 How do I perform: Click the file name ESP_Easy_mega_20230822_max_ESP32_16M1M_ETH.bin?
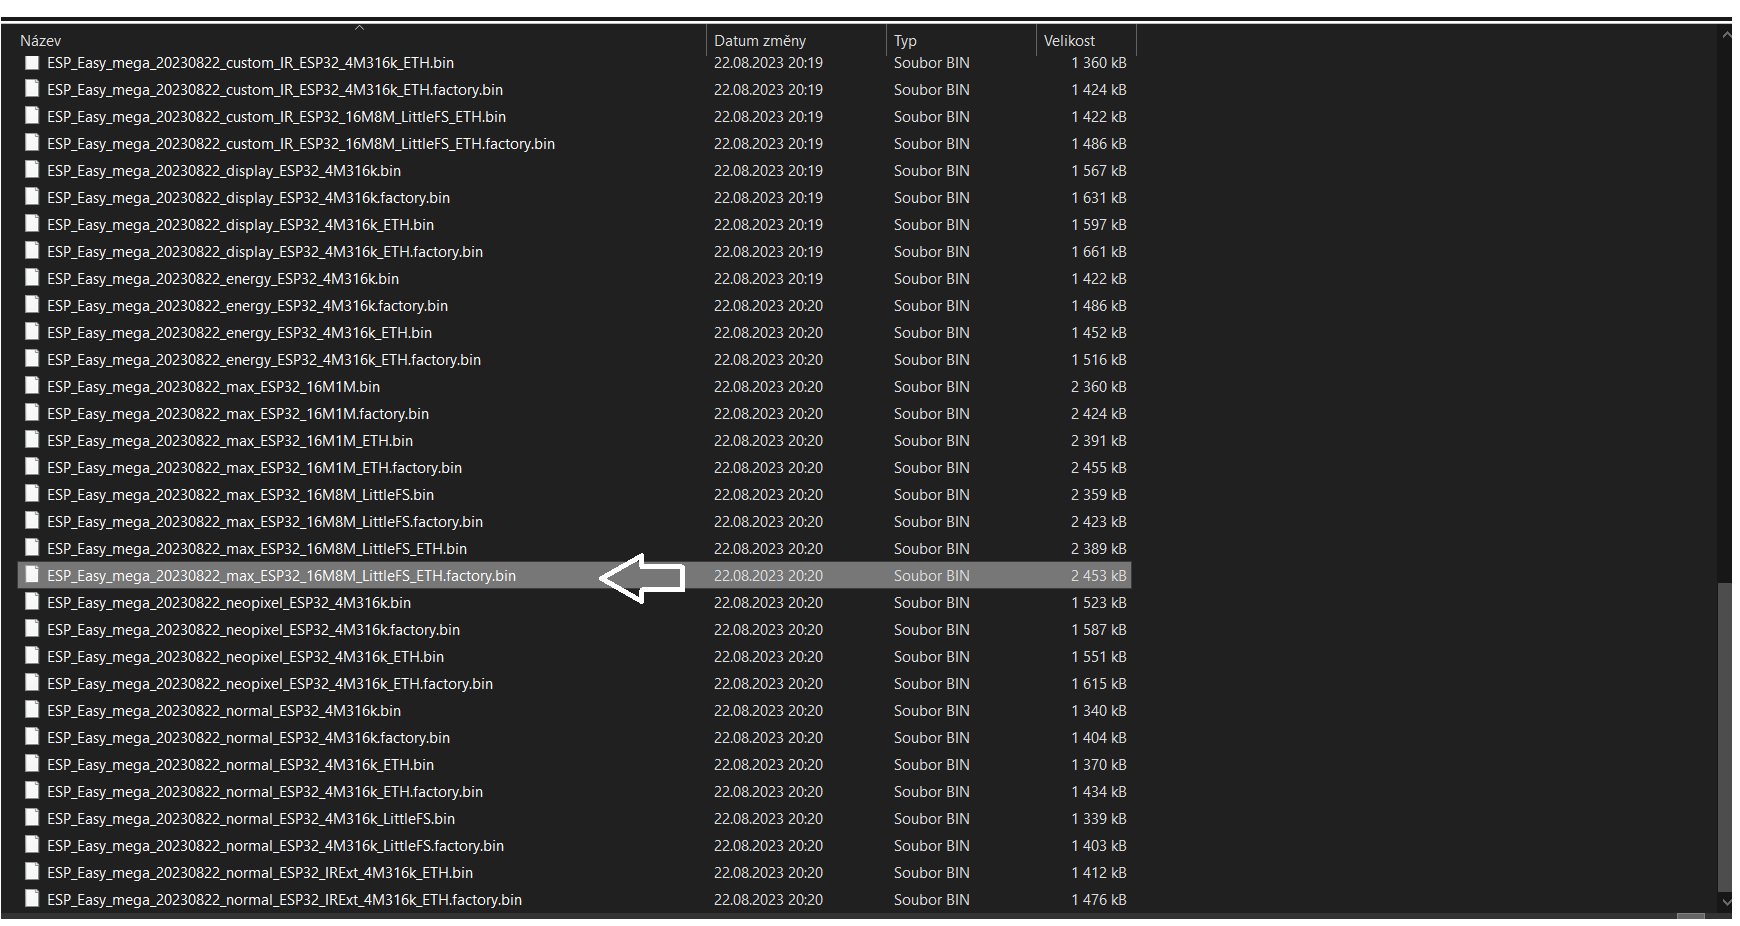coord(230,441)
